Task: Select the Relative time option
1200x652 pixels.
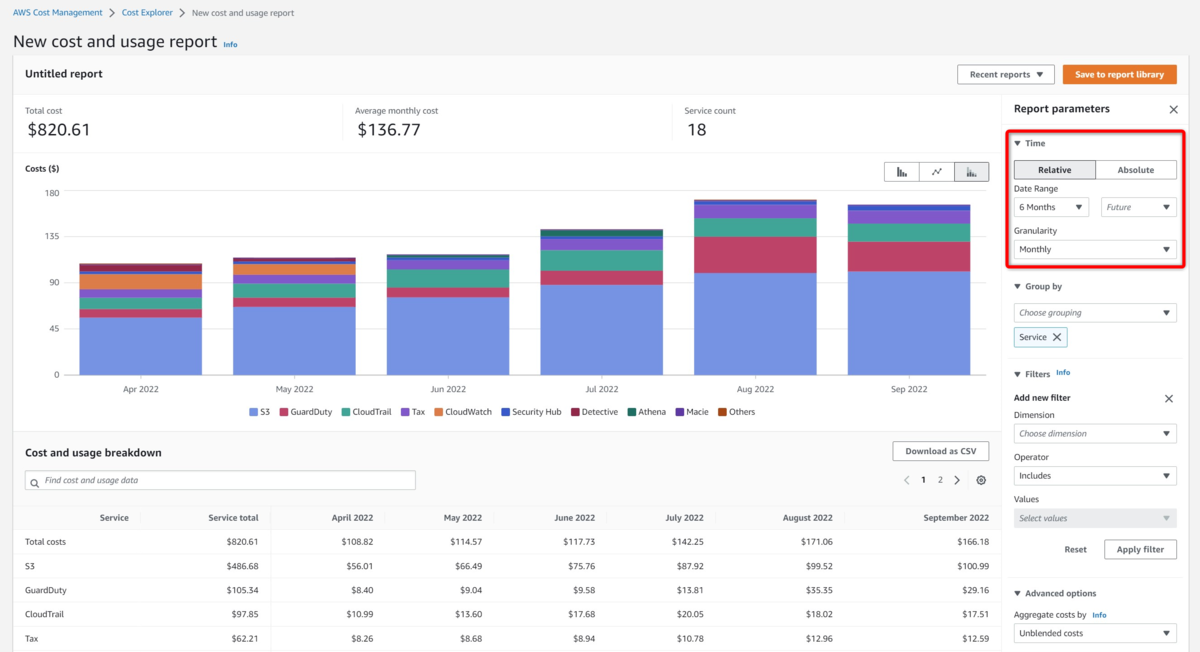Action: (1054, 169)
